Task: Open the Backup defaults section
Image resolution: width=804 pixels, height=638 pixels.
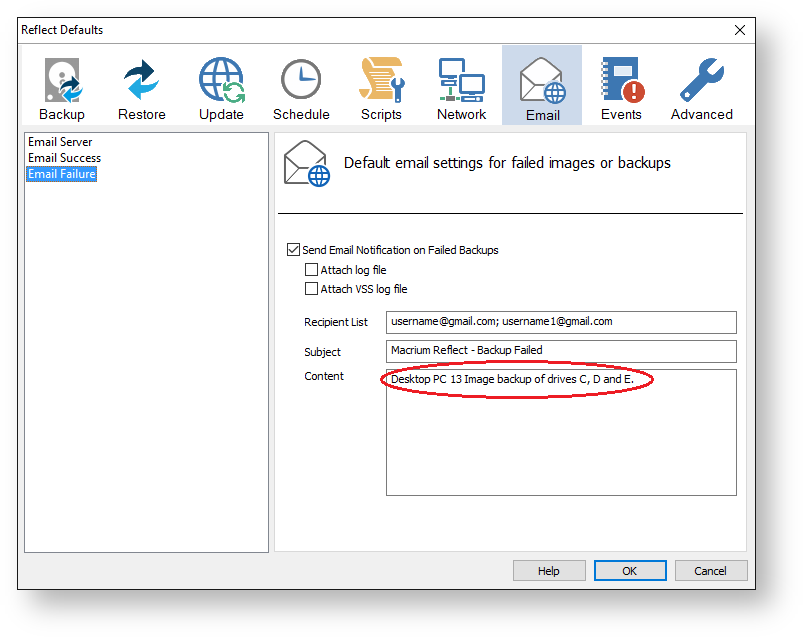Action: pyautogui.click(x=62, y=88)
